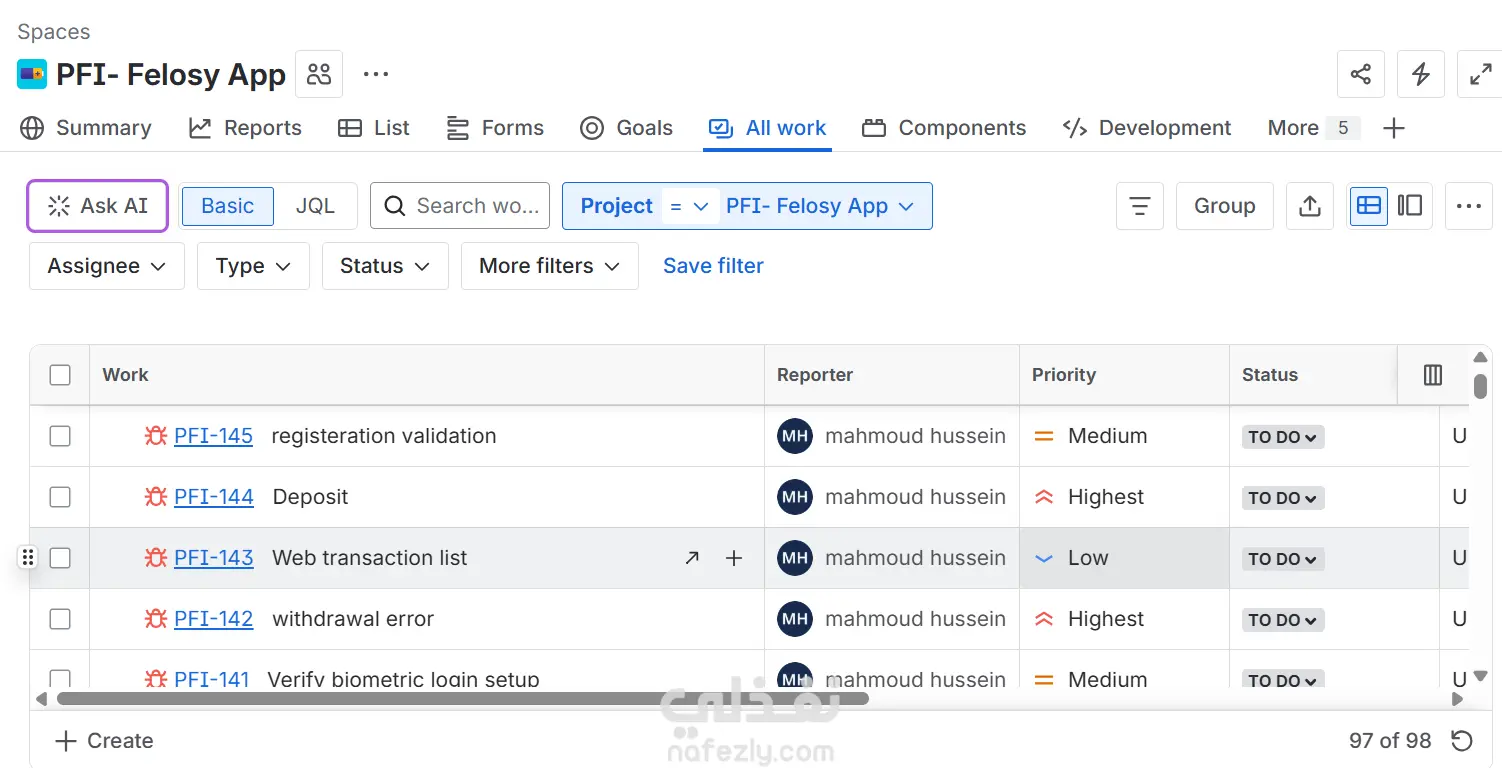Select the PFI-143 row checkbox
Image resolution: width=1502 pixels, height=768 pixels.
click(60, 558)
